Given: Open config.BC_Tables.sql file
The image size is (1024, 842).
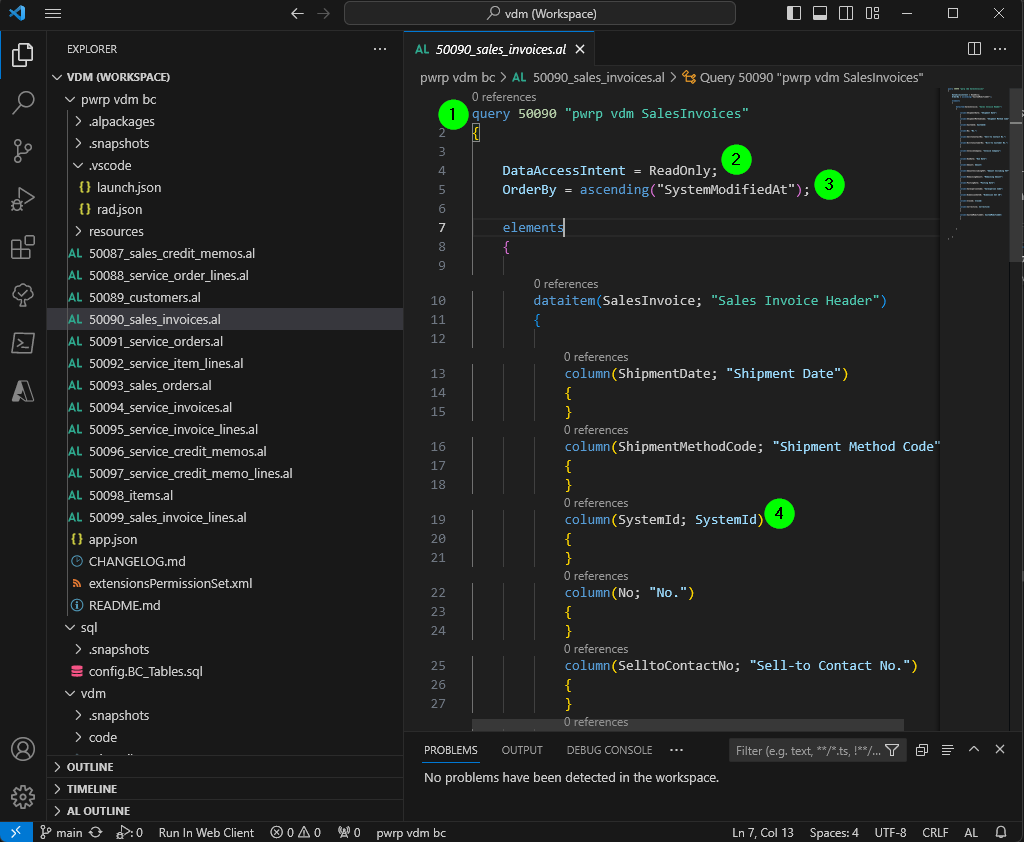Looking at the screenshot, I should (225, 672).
